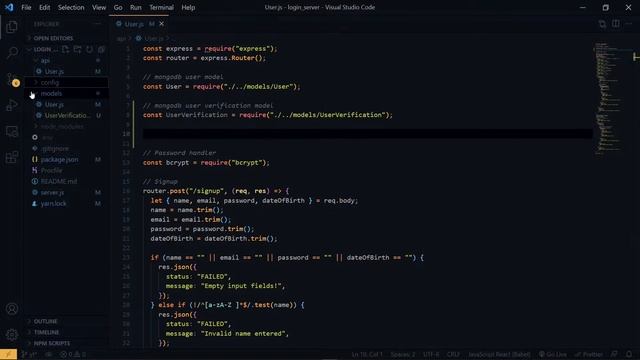Expand the OUTLINE section
The width and height of the screenshot is (640, 360).
click(45, 322)
